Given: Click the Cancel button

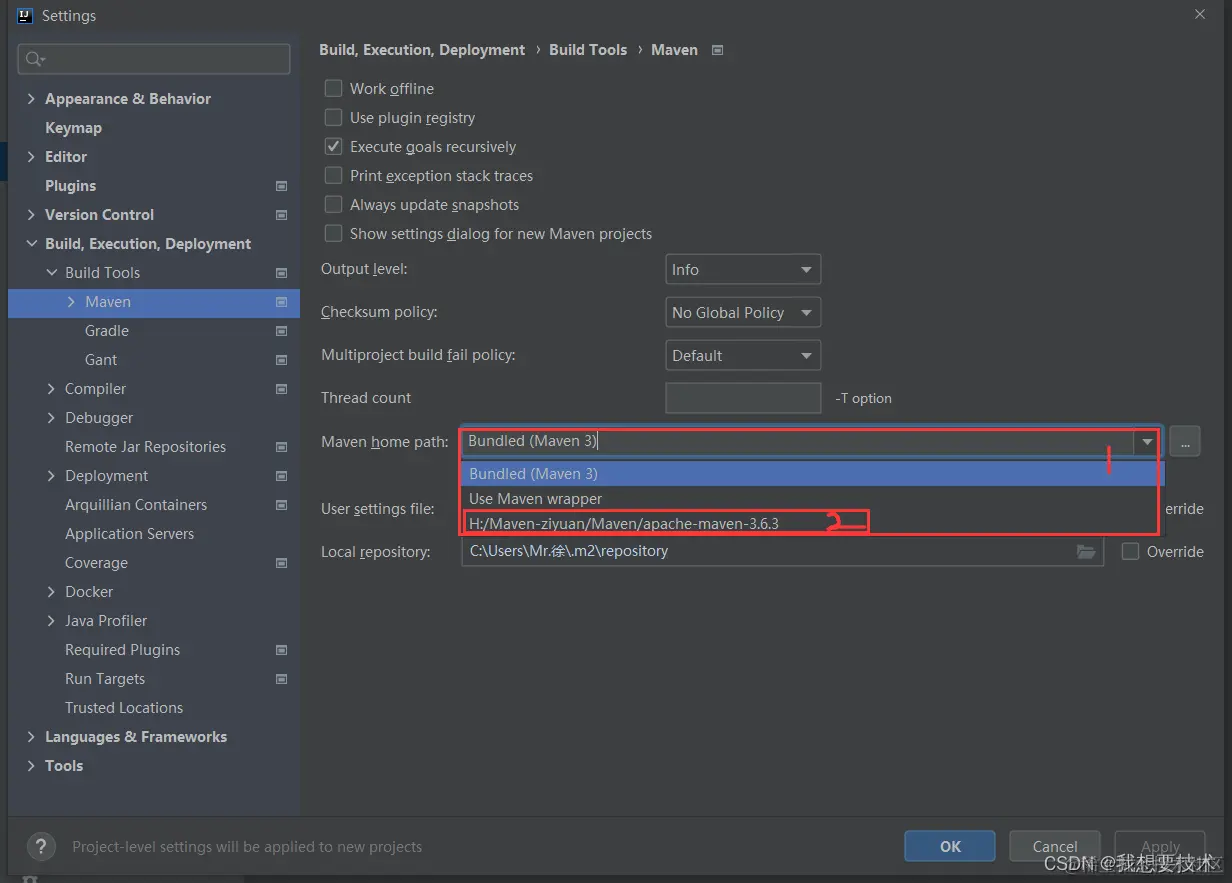Looking at the screenshot, I should (x=1055, y=846).
